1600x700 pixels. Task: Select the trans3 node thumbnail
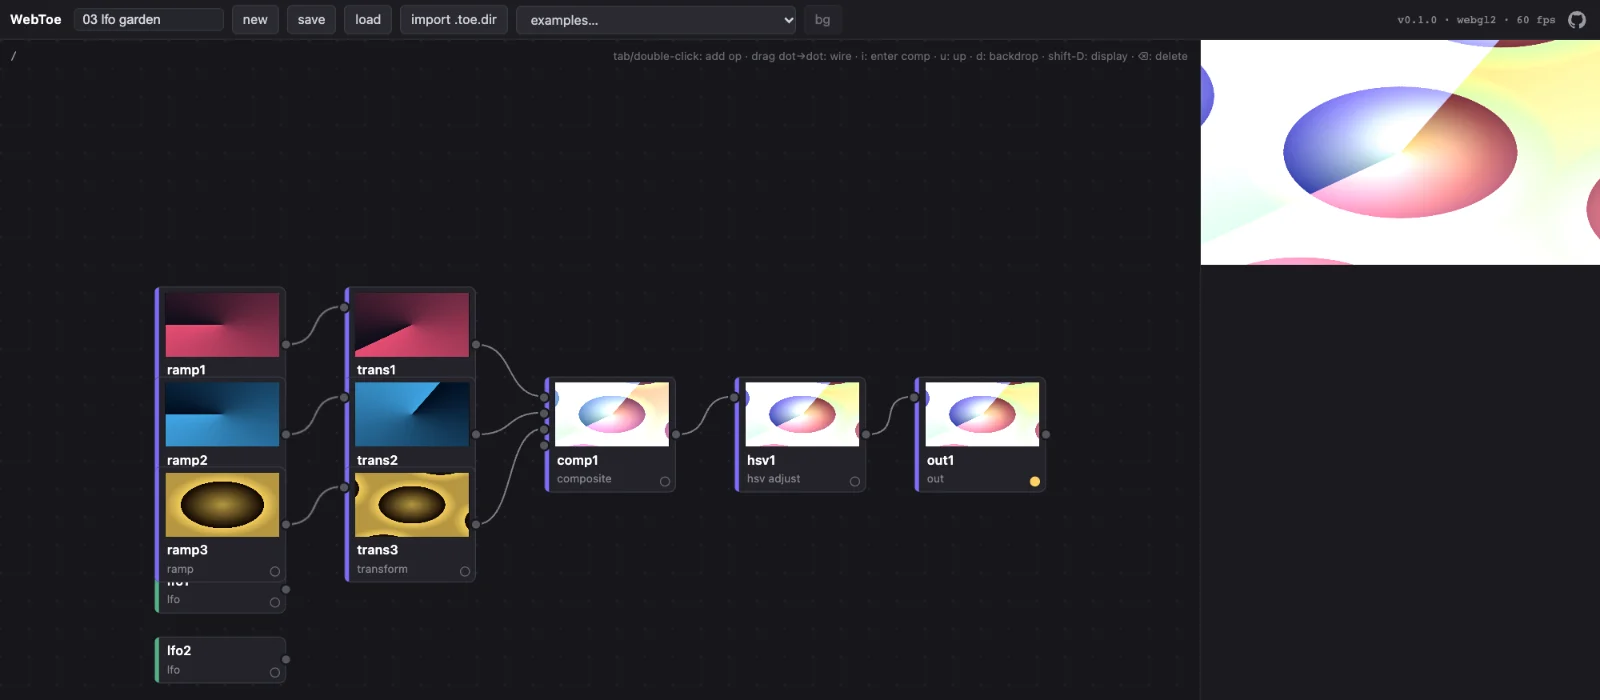(x=412, y=505)
